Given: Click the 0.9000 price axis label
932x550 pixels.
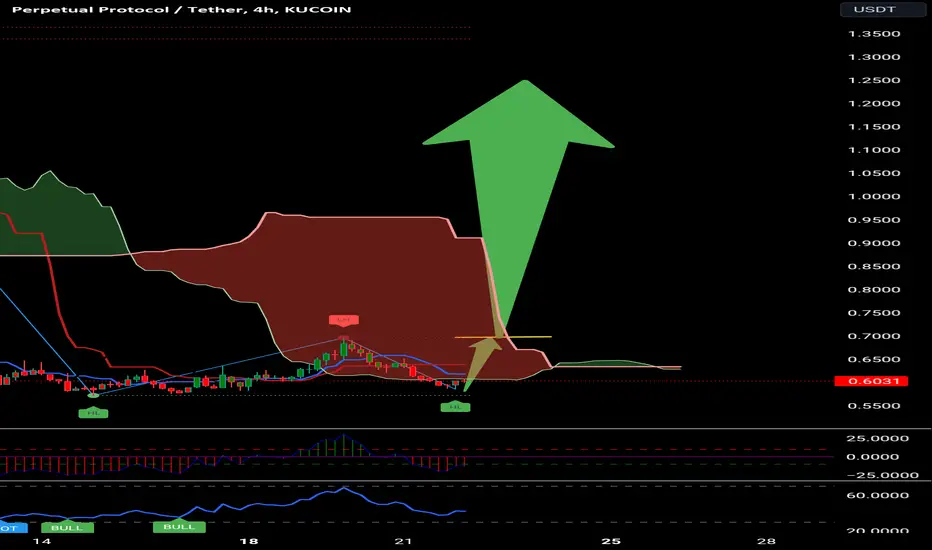Looking at the screenshot, I should (874, 243).
